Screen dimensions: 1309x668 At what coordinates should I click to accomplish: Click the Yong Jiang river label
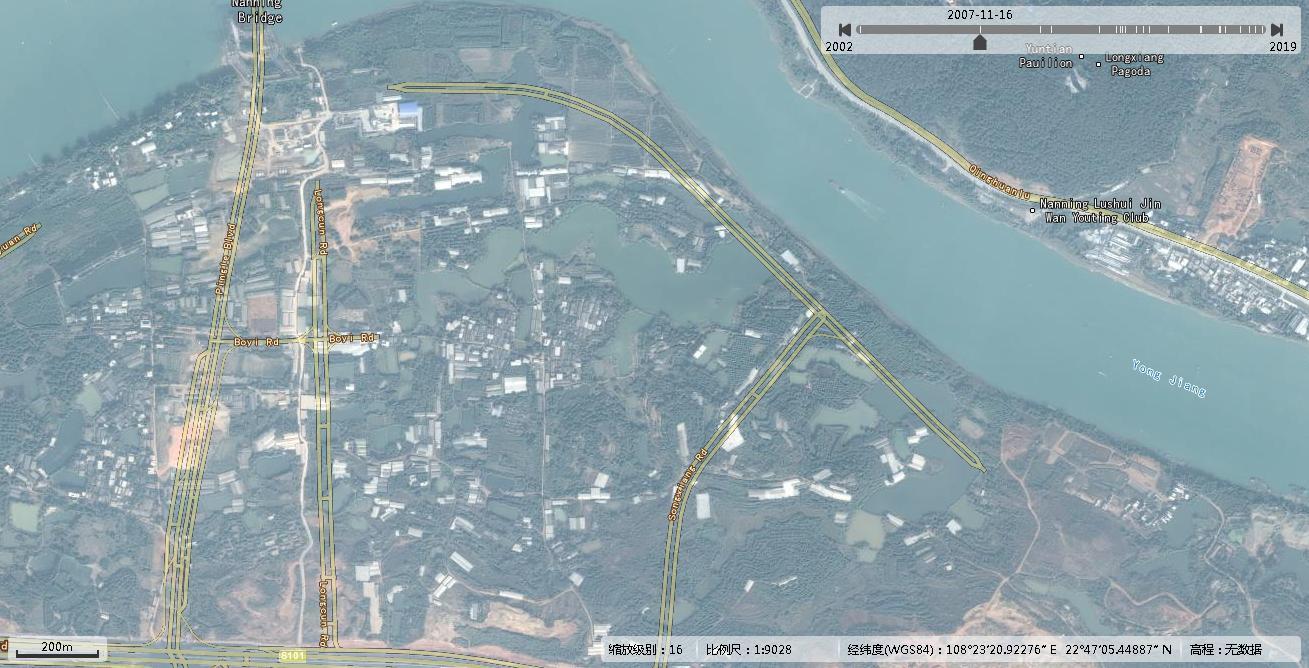tap(1169, 378)
